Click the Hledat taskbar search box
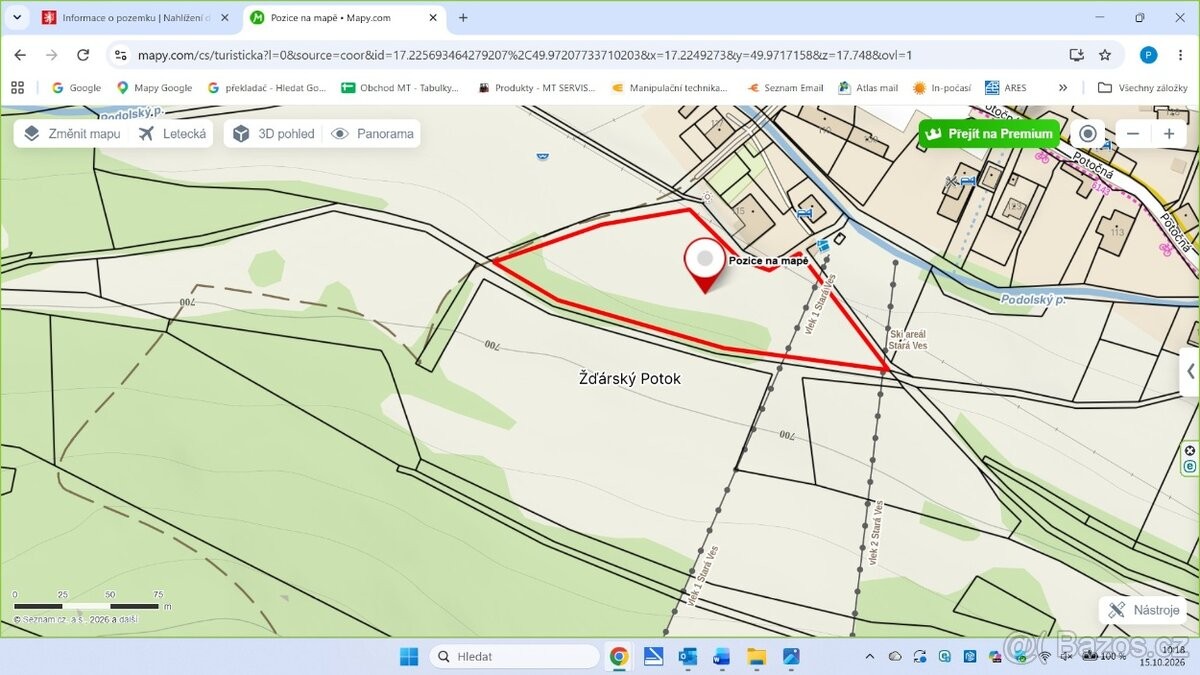 point(514,656)
